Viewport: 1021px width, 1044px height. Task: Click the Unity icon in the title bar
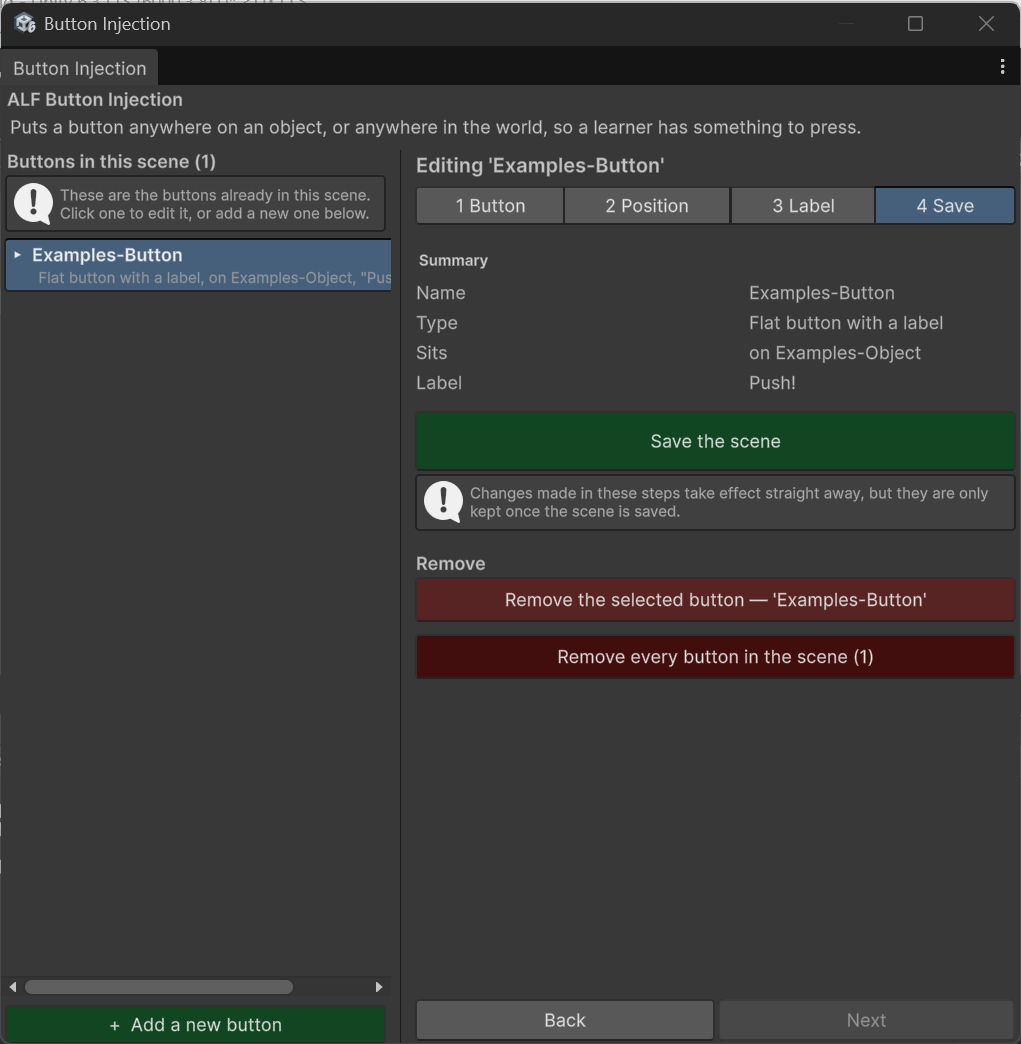point(25,23)
